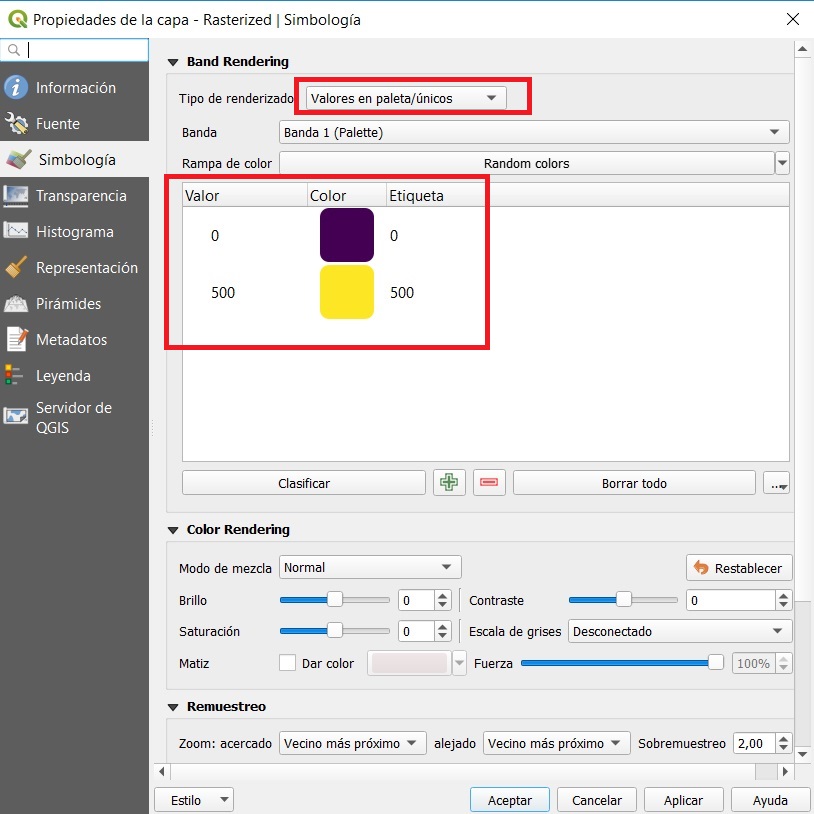This screenshot has height=814, width=814.
Task: Select the Transparencia sidebar icon
Action: point(16,196)
